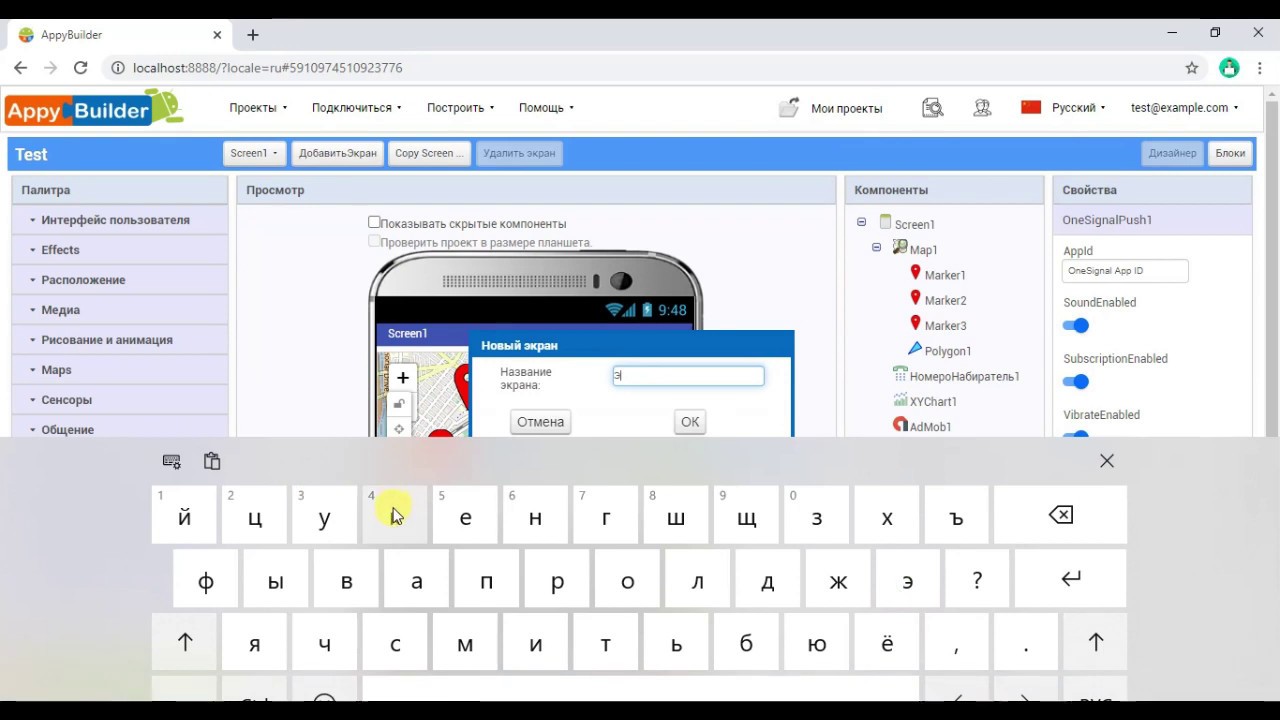Confirm the Новый экран dialog with OK
This screenshot has width=1280, height=720.
690,422
